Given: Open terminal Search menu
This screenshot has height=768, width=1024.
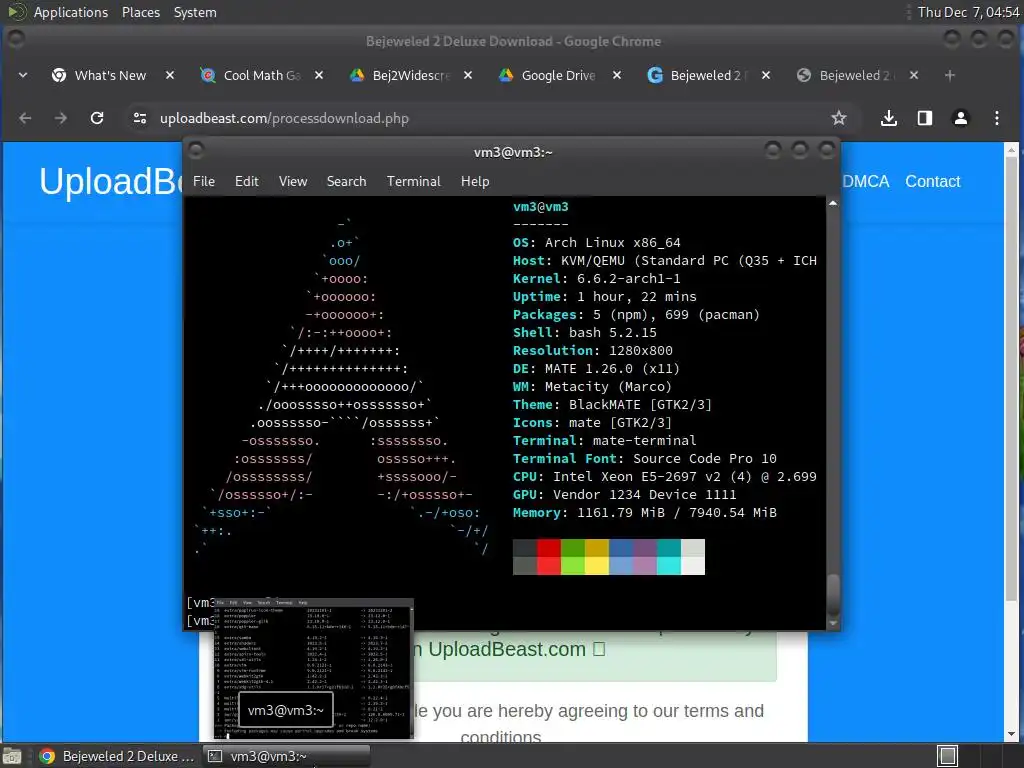Looking at the screenshot, I should click(346, 182).
